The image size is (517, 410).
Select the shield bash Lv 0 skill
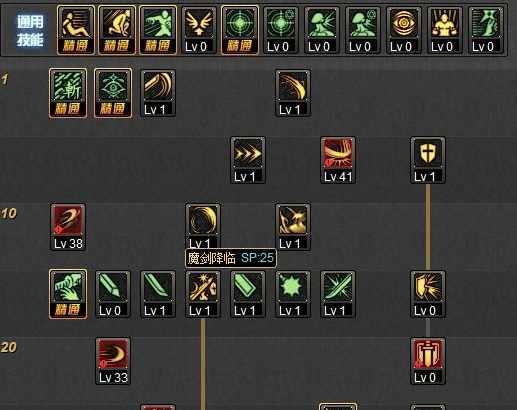(428, 294)
